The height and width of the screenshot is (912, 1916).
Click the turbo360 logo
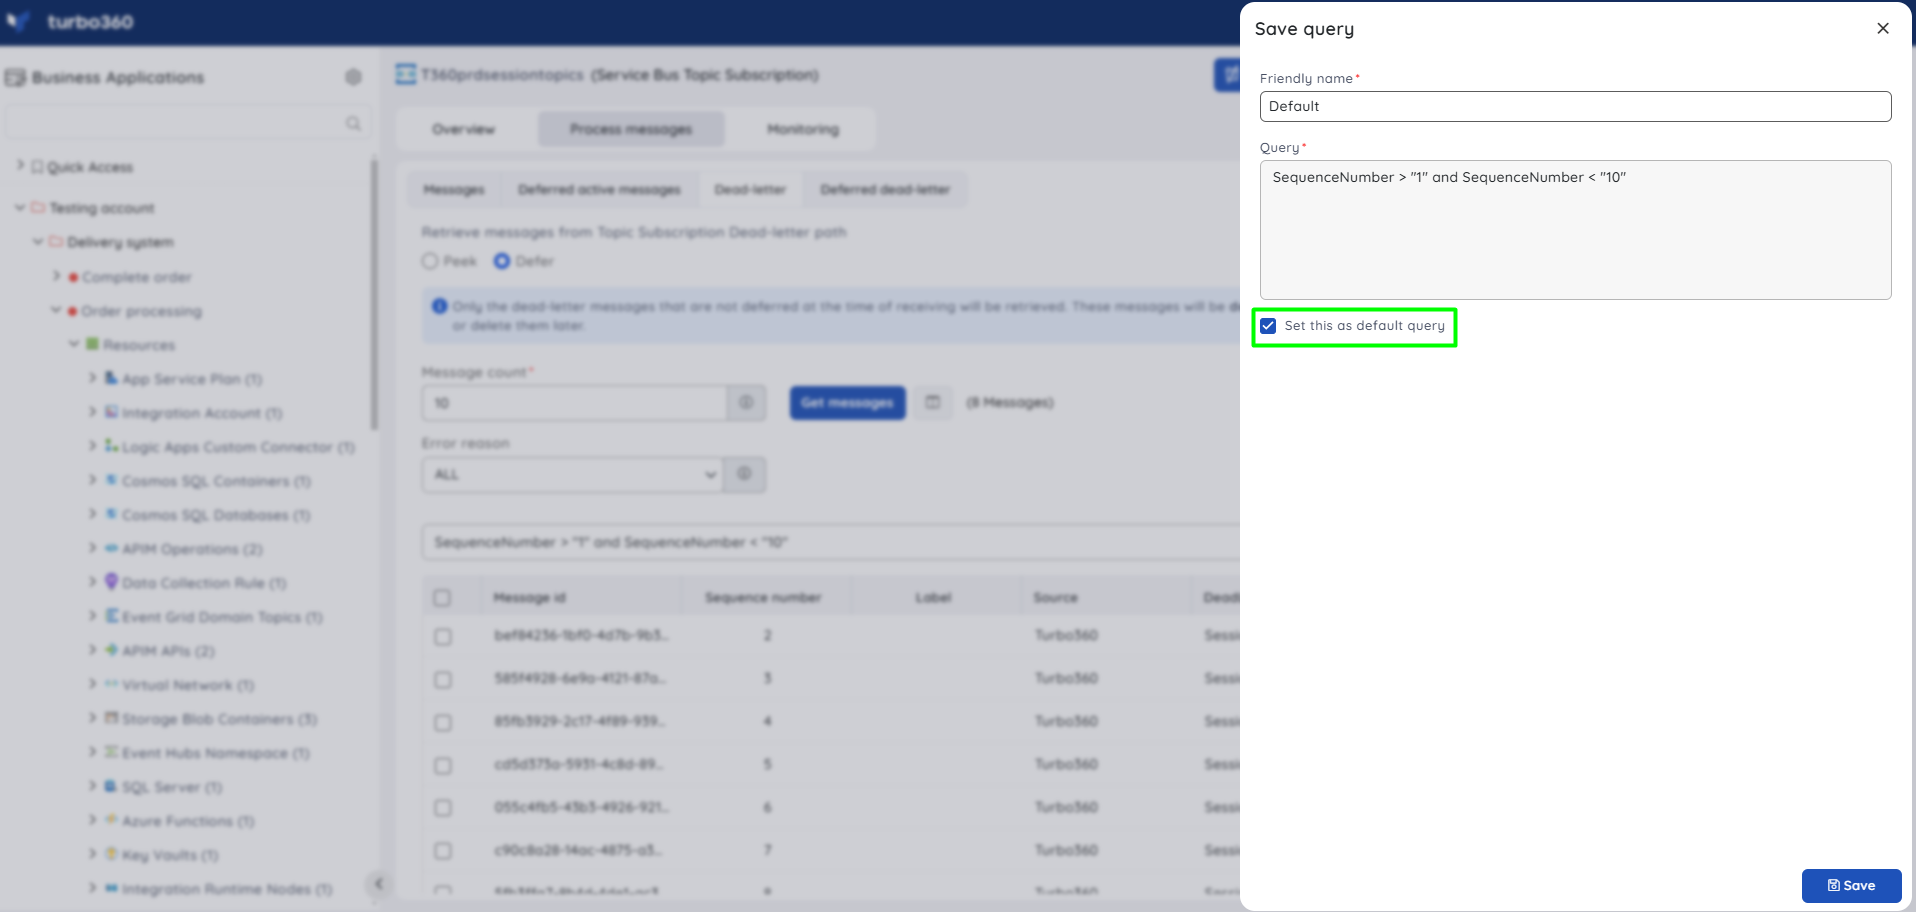(x=70, y=21)
